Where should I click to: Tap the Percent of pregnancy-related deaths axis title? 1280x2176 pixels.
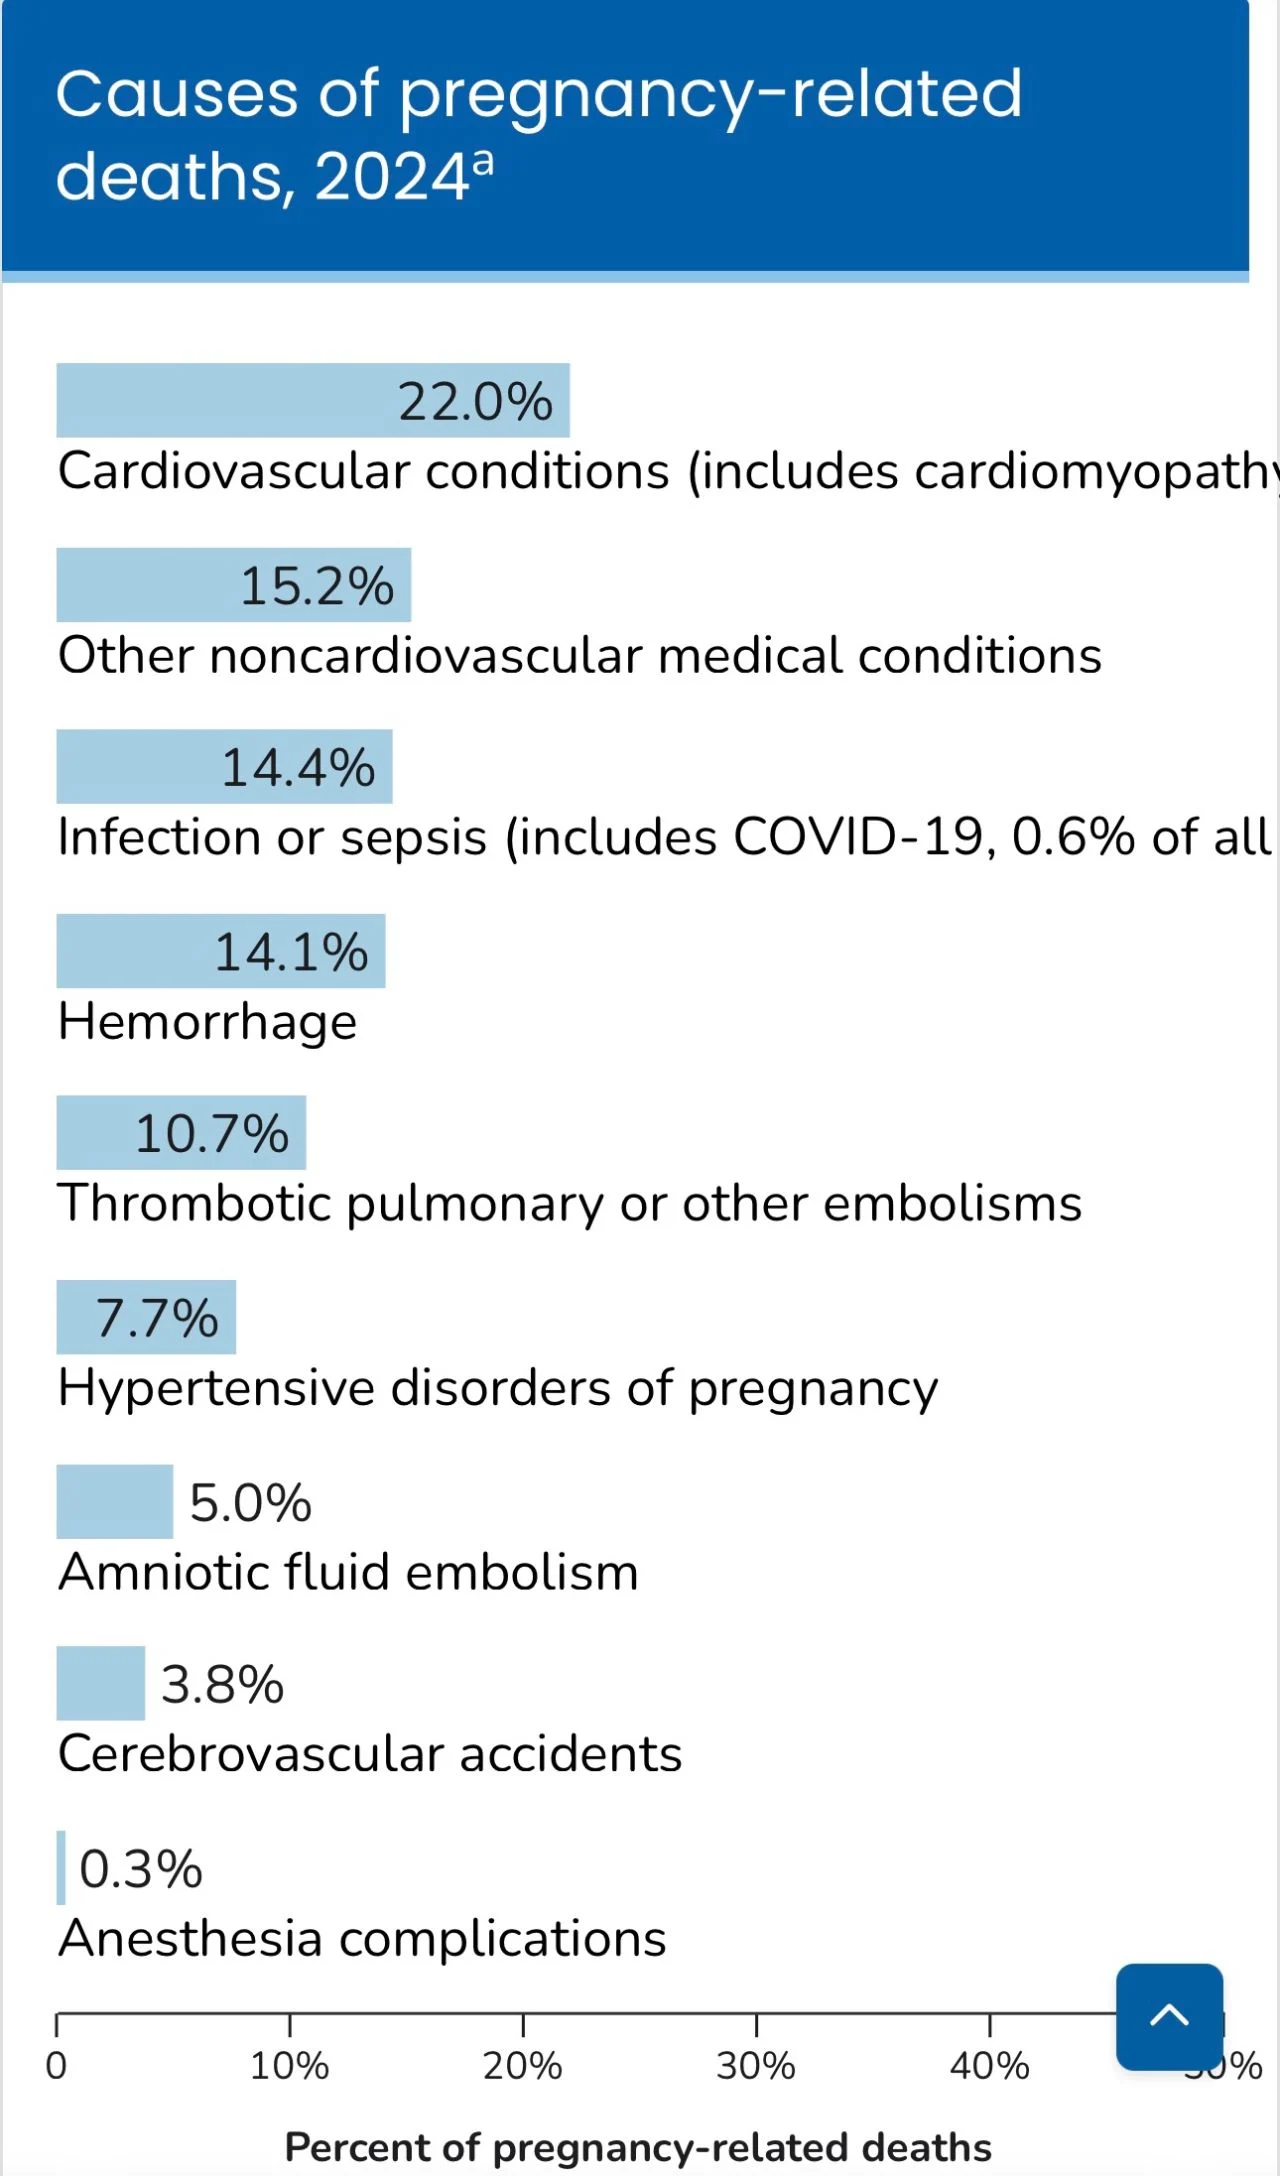pyautogui.click(x=638, y=2148)
